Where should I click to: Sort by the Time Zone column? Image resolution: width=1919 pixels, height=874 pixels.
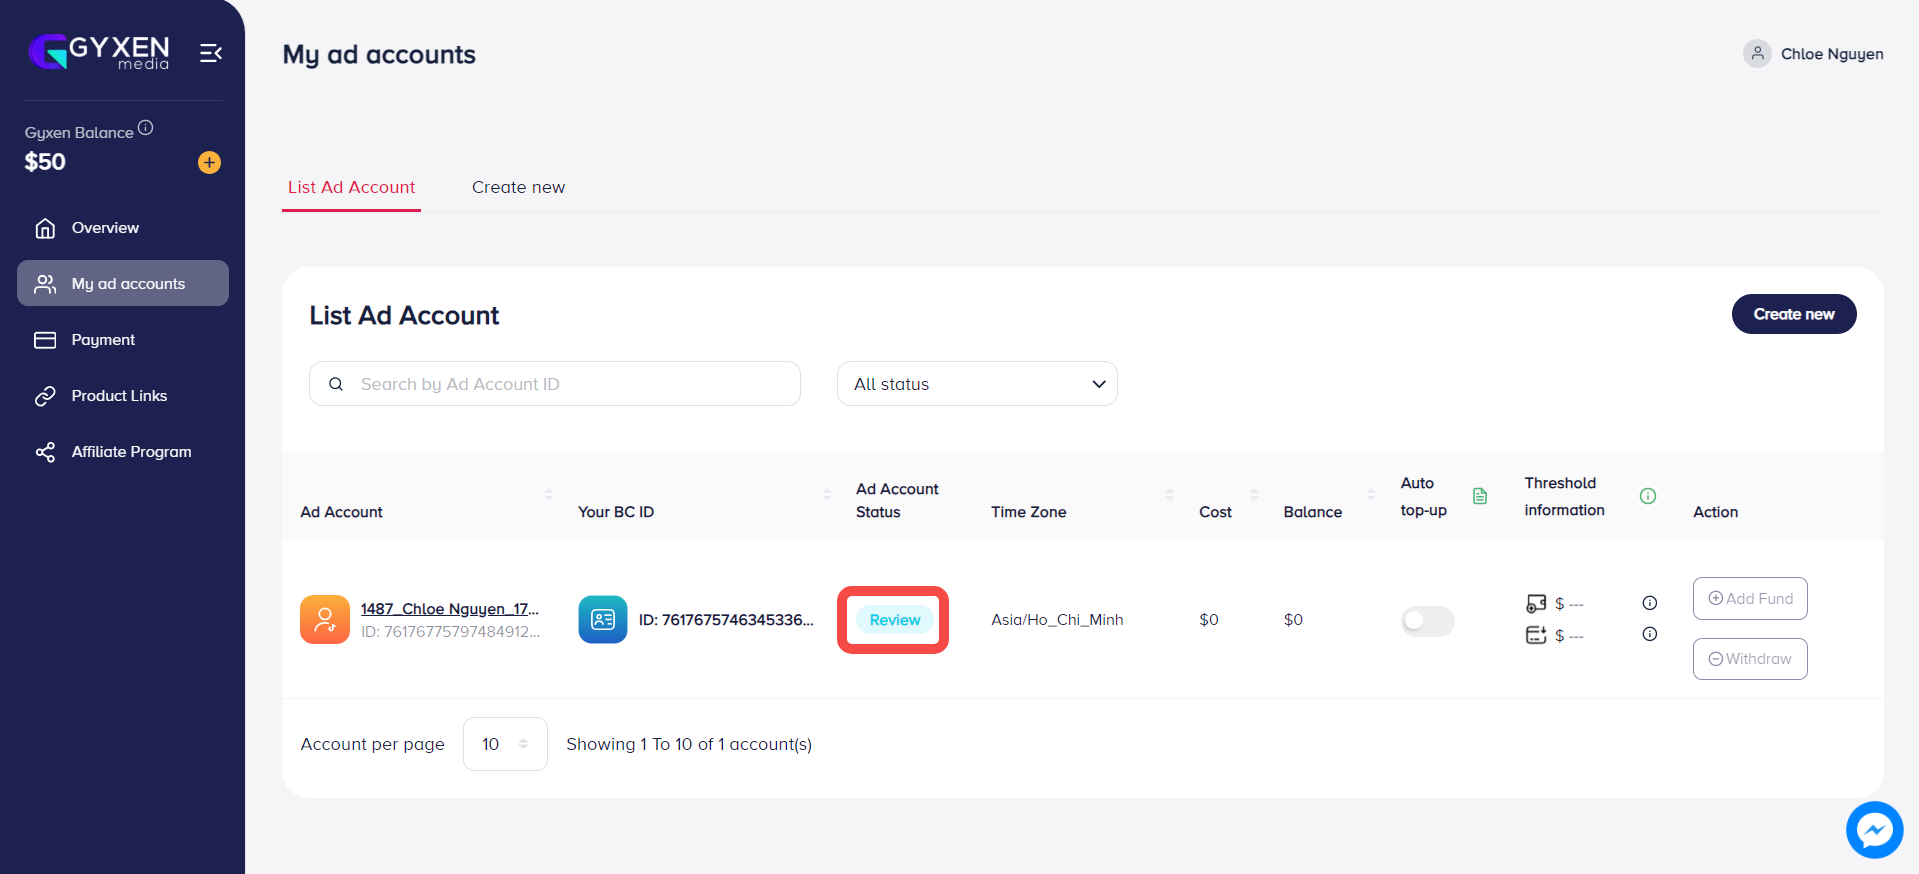click(1170, 495)
